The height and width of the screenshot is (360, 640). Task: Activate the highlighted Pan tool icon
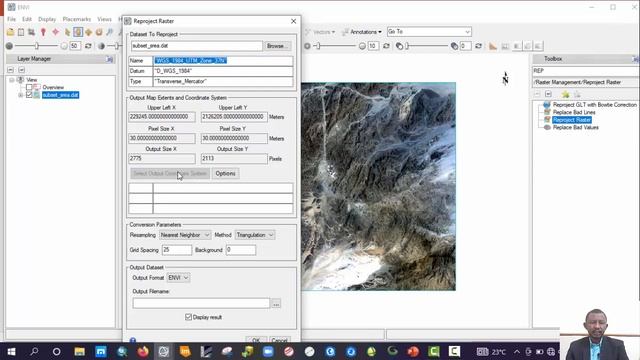[x=78, y=32]
